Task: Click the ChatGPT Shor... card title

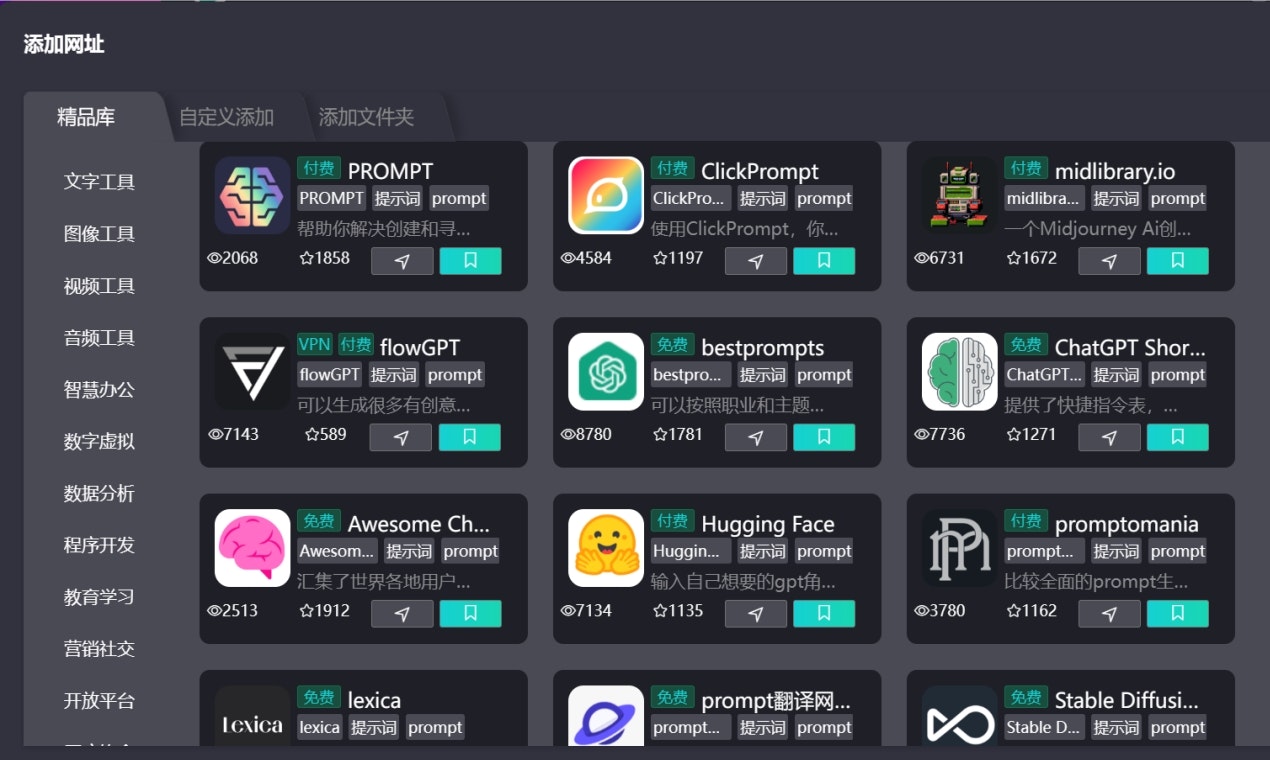Action: 1130,348
